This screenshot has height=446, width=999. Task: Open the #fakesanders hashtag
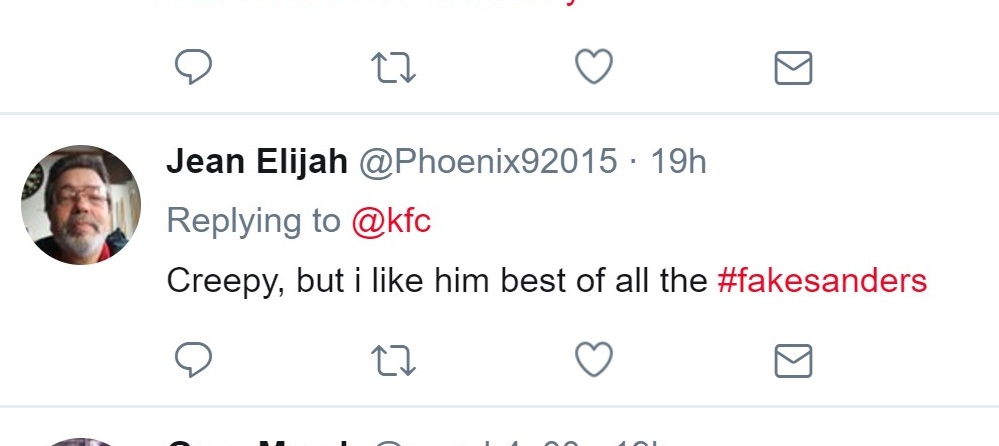click(822, 280)
